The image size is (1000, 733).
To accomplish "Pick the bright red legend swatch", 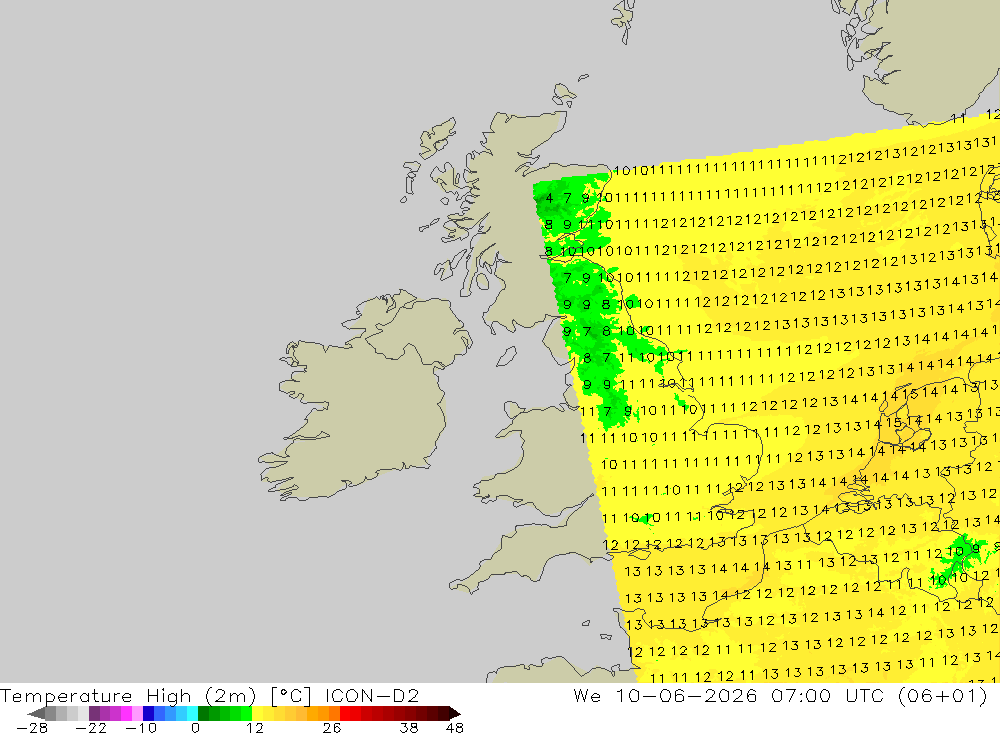I will (345, 713).
